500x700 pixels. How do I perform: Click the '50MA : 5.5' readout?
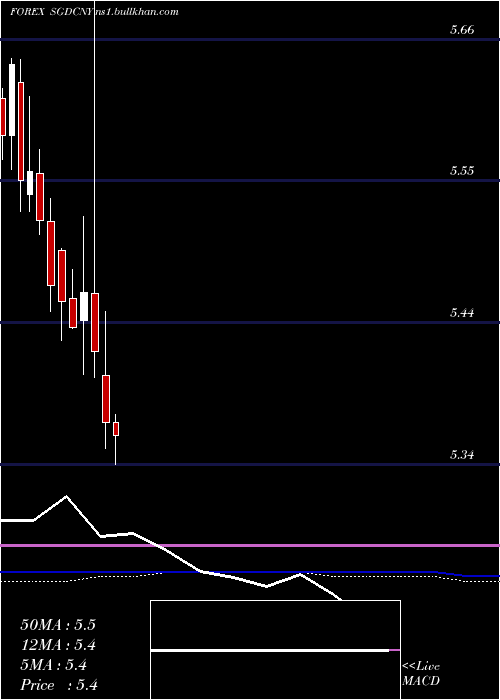[58, 625]
